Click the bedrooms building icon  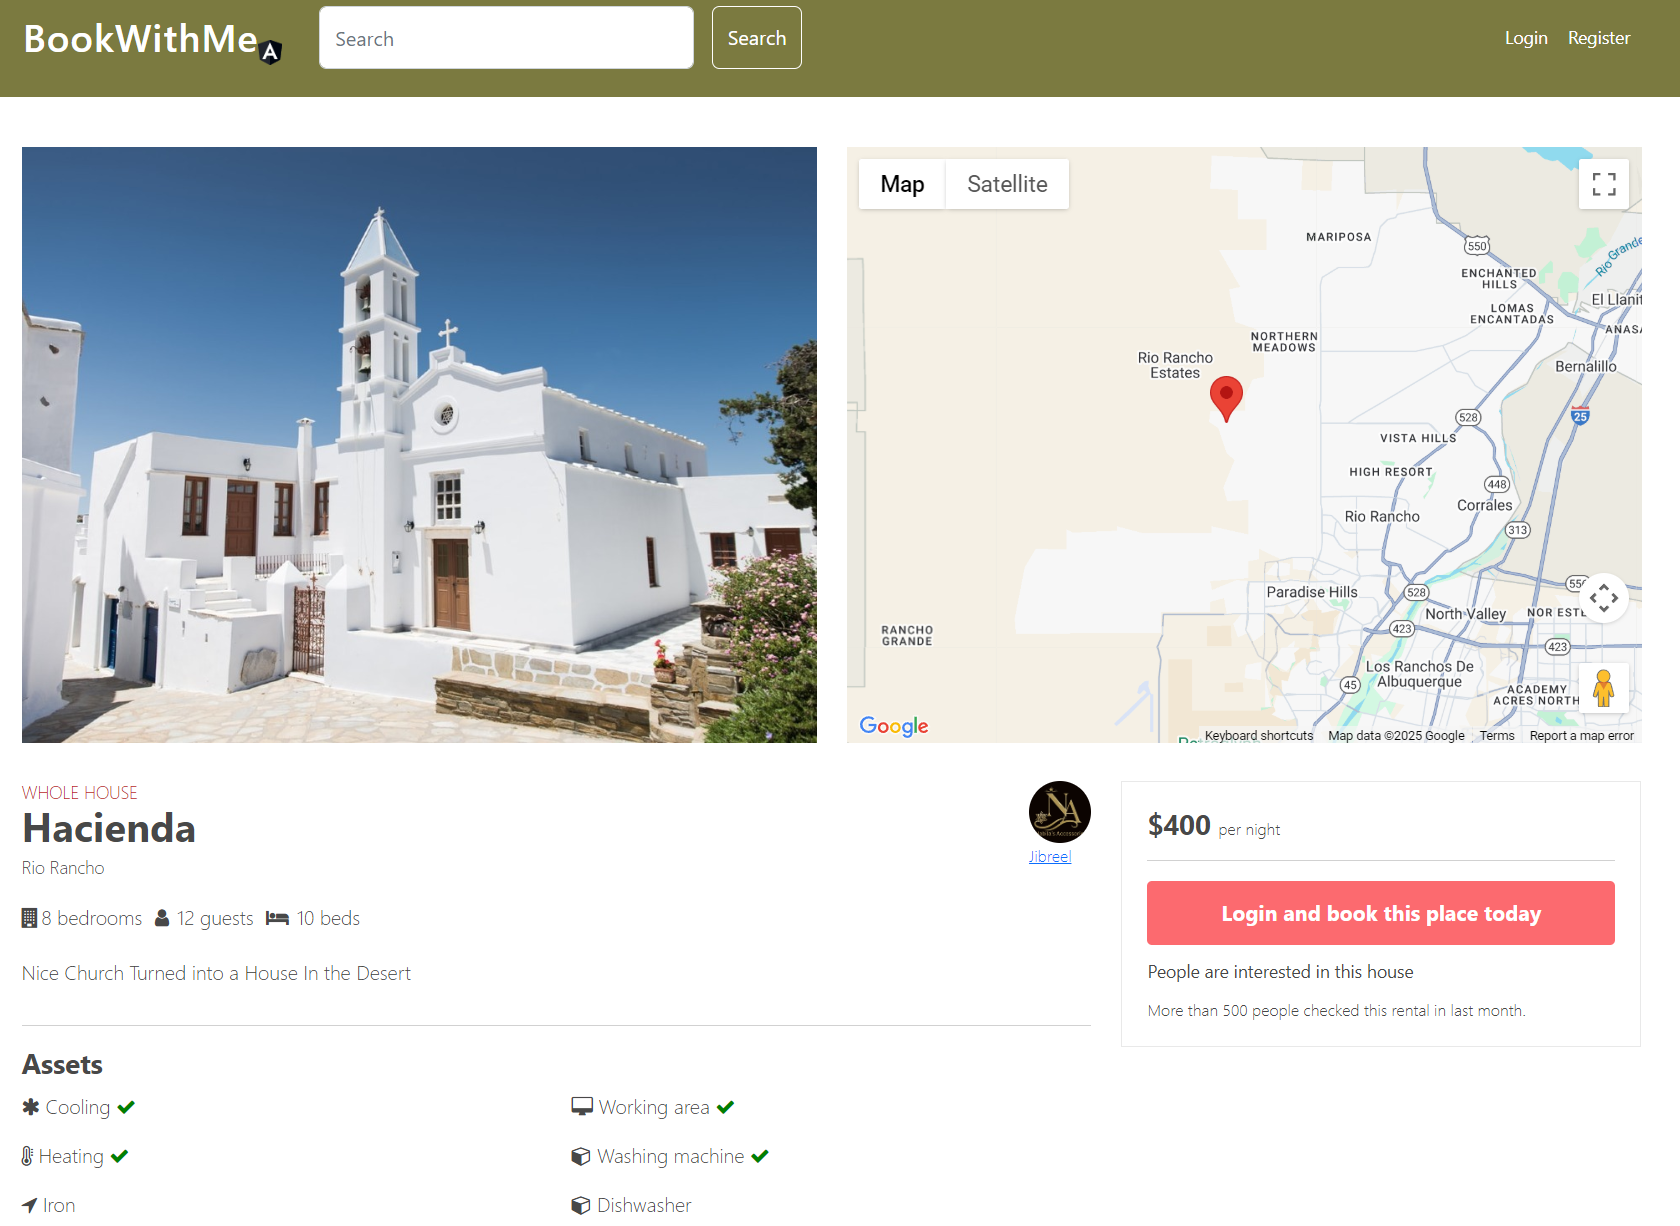(28, 917)
